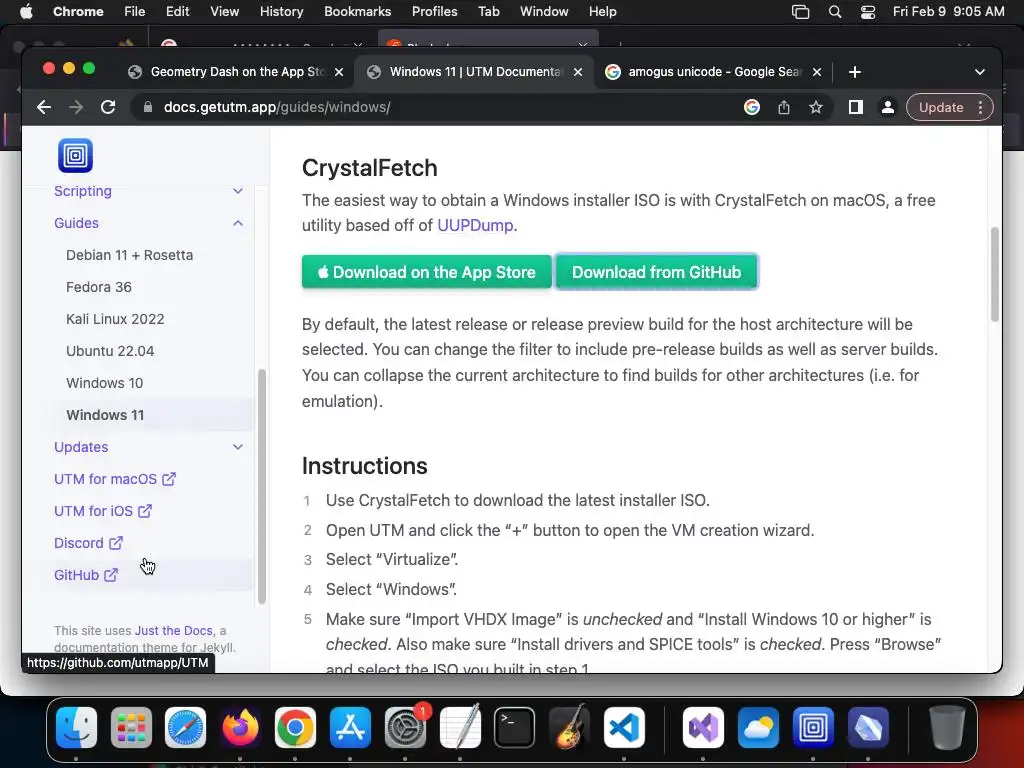The width and height of the screenshot is (1024, 768).
Task: Open the Profiles menu
Action: coord(434,12)
